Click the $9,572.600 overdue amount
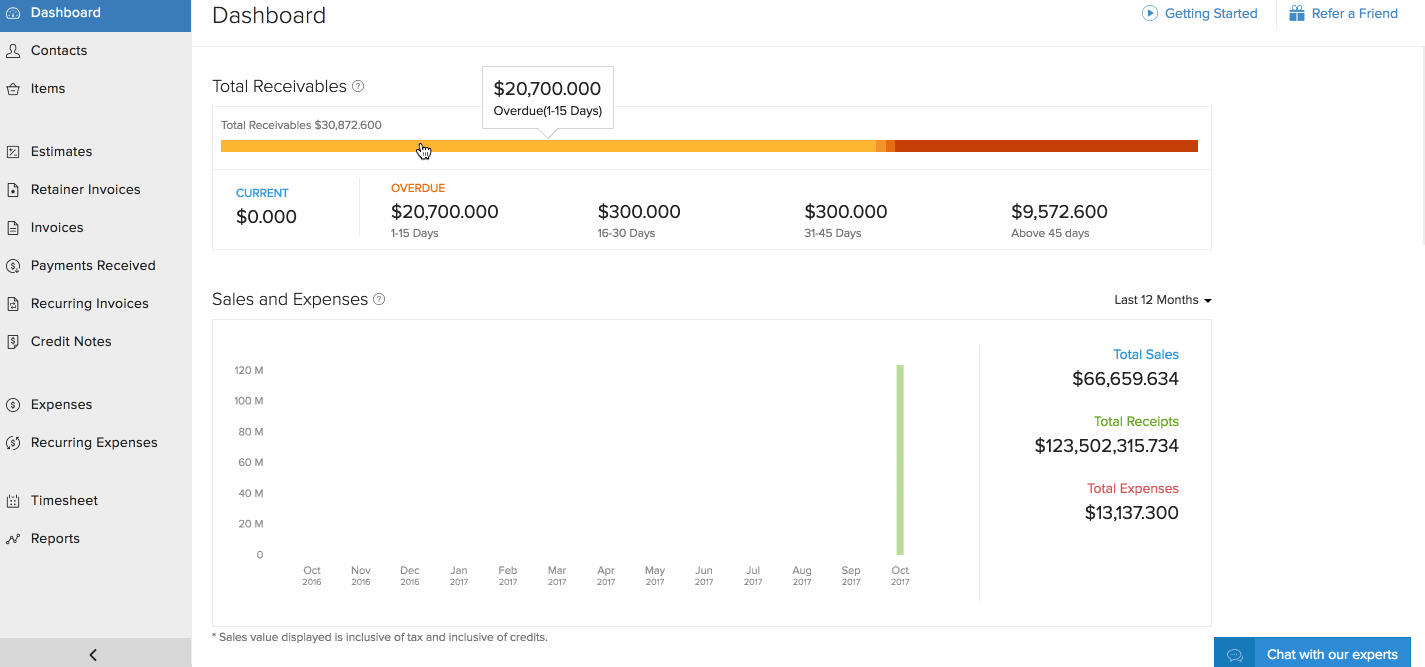Image resolution: width=1425 pixels, height=667 pixels. click(x=1059, y=212)
